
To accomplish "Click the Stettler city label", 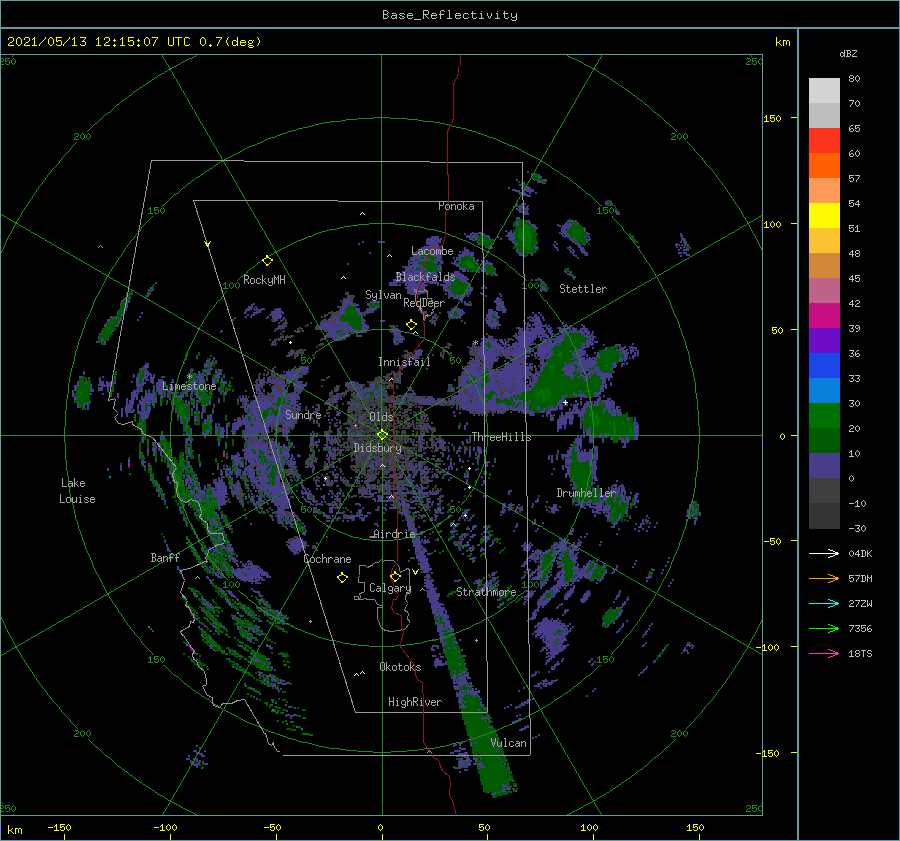I will click(583, 289).
